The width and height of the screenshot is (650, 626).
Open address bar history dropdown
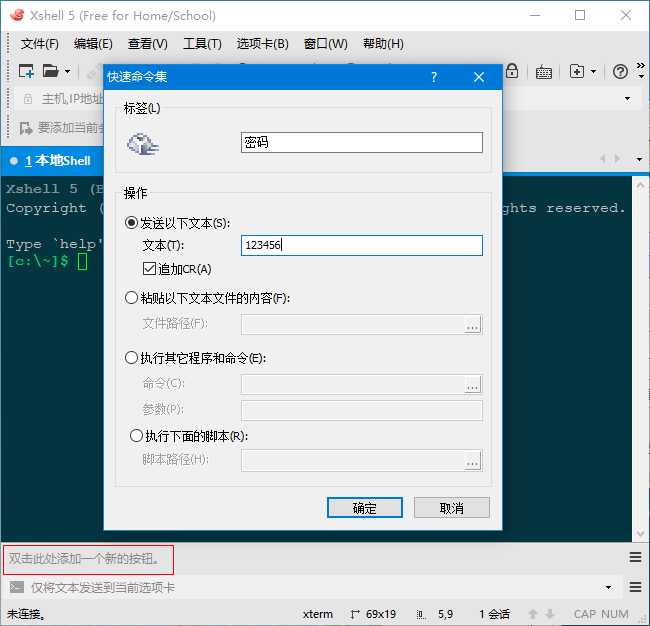click(628, 99)
